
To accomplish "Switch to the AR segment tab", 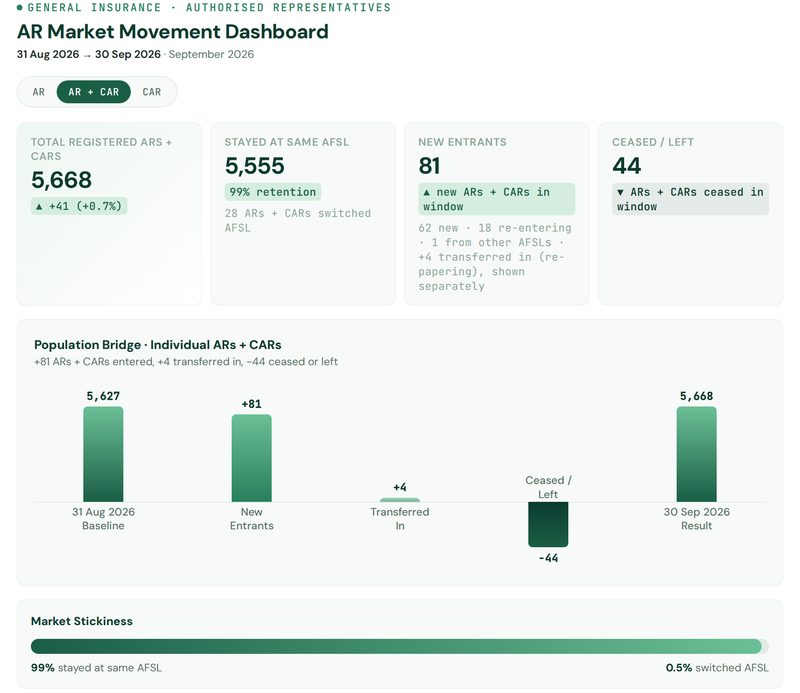I will click(x=39, y=92).
